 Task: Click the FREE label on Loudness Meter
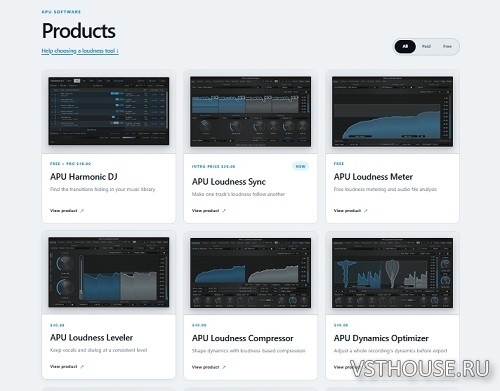click(339, 164)
